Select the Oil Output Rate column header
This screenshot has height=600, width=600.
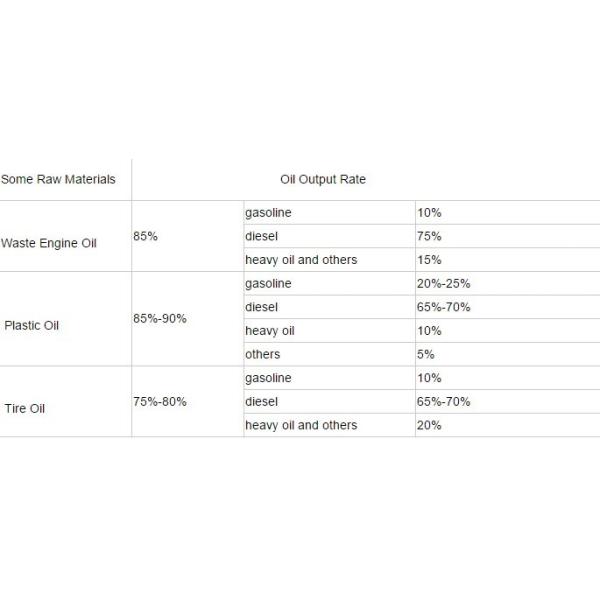click(x=322, y=180)
